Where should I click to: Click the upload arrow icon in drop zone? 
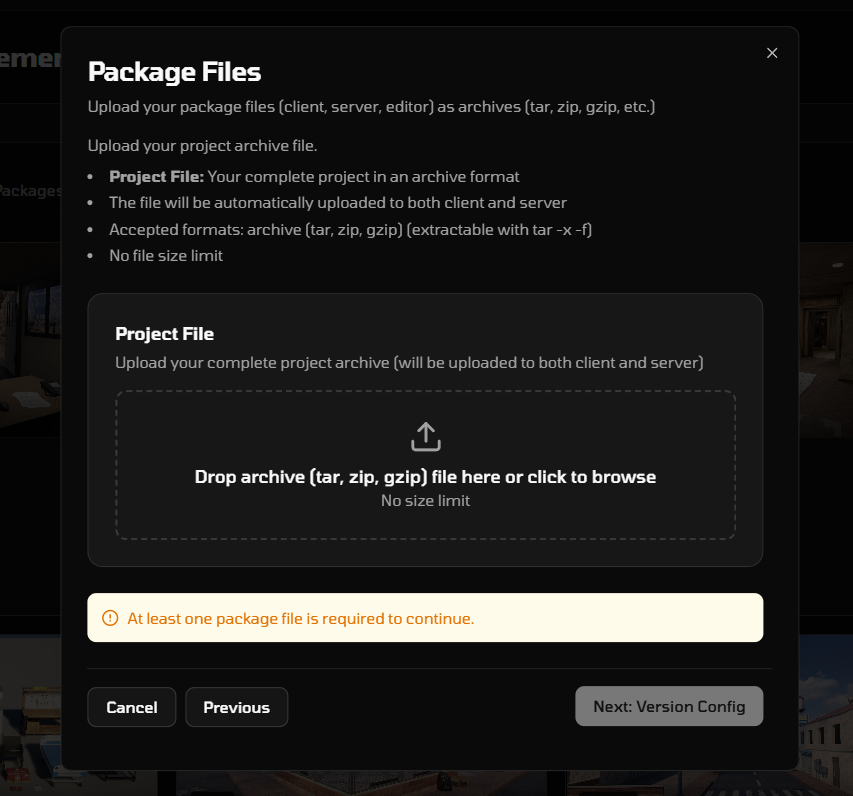coord(426,436)
